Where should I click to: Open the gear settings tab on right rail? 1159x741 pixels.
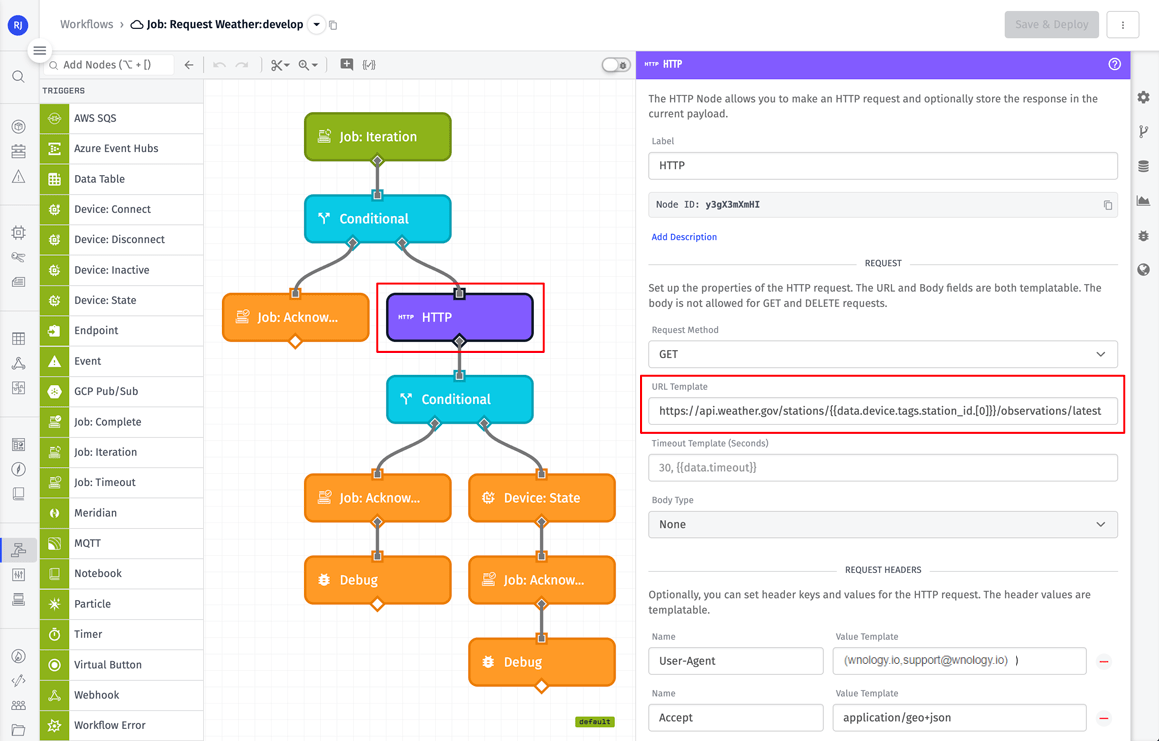click(x=1143, y=97)
